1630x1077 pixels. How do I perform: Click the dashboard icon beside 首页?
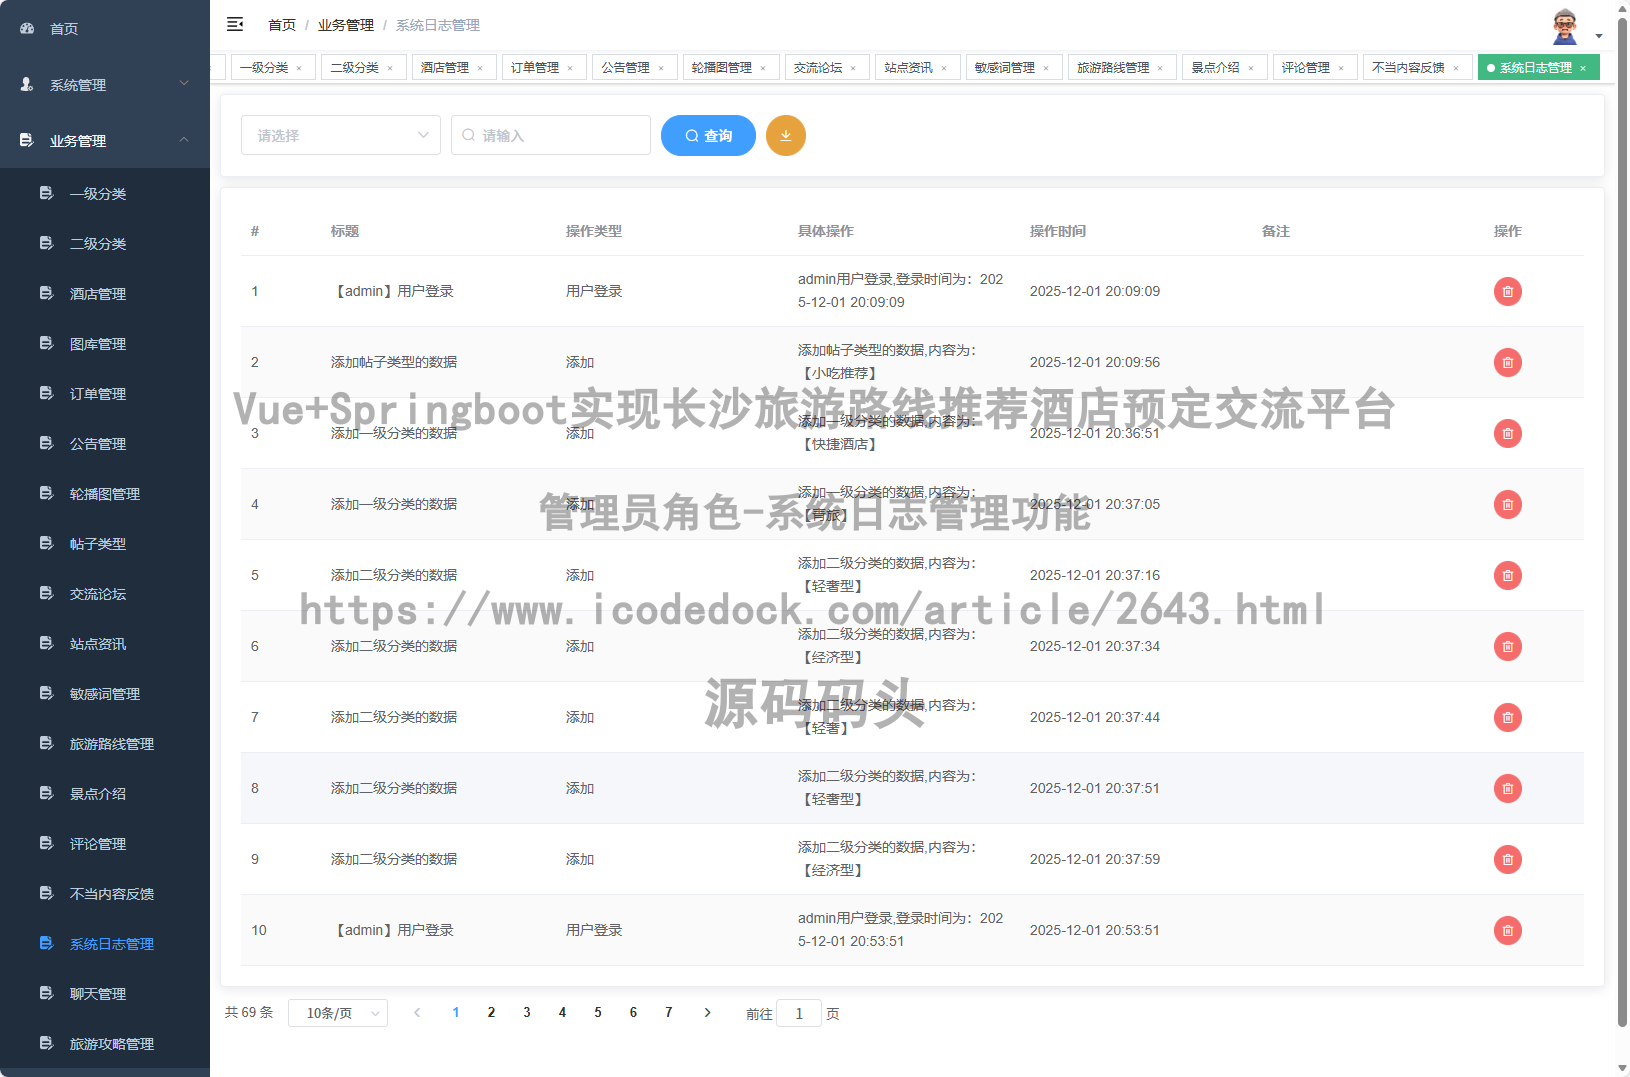tap(26, 28)
